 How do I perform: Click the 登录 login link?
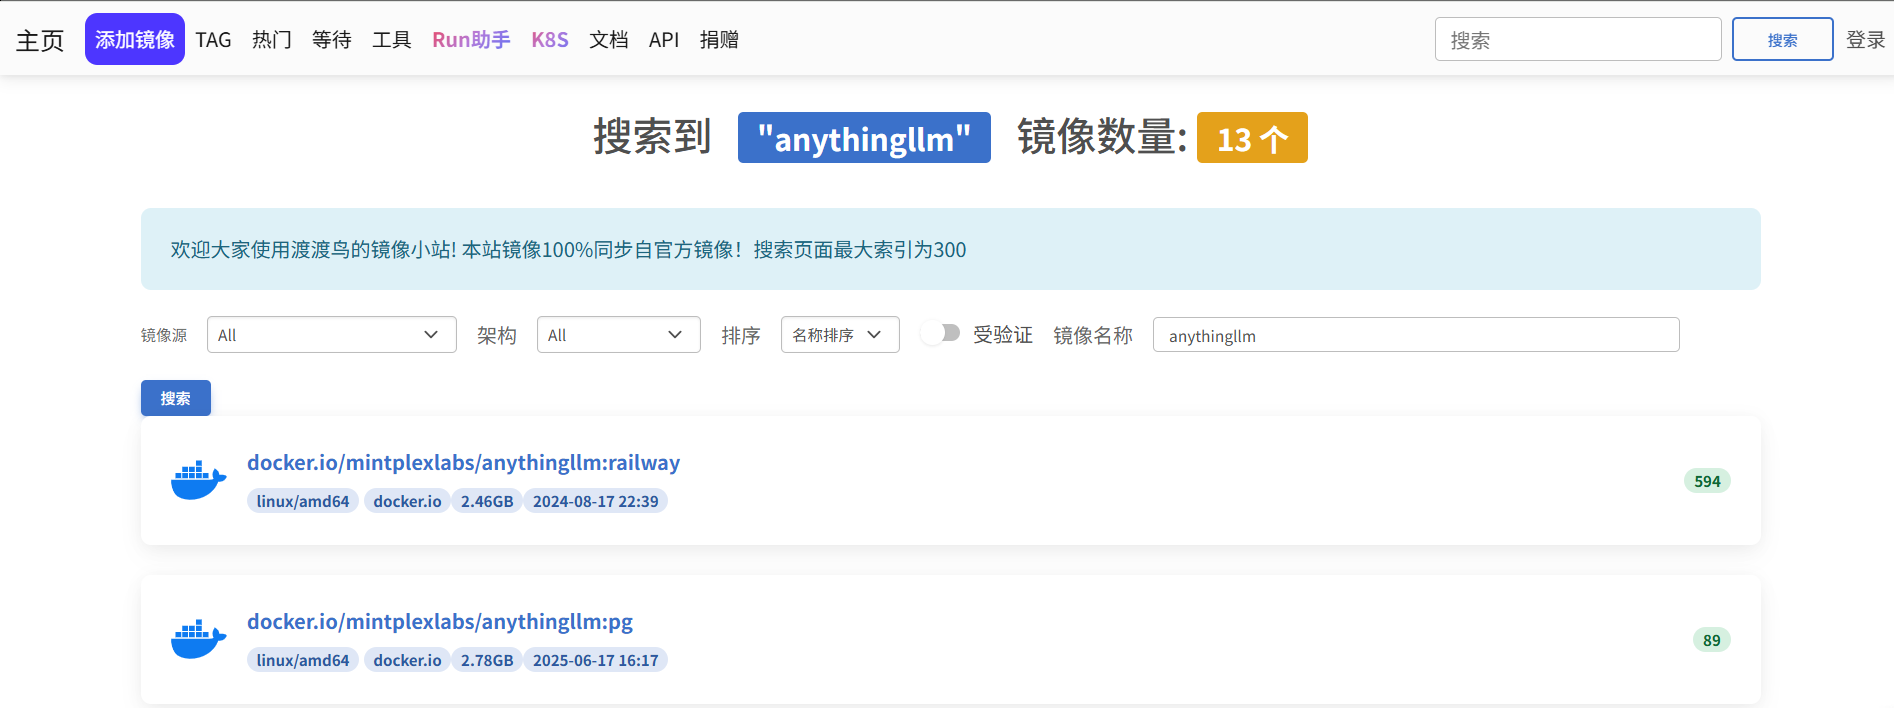[1865, 40]
